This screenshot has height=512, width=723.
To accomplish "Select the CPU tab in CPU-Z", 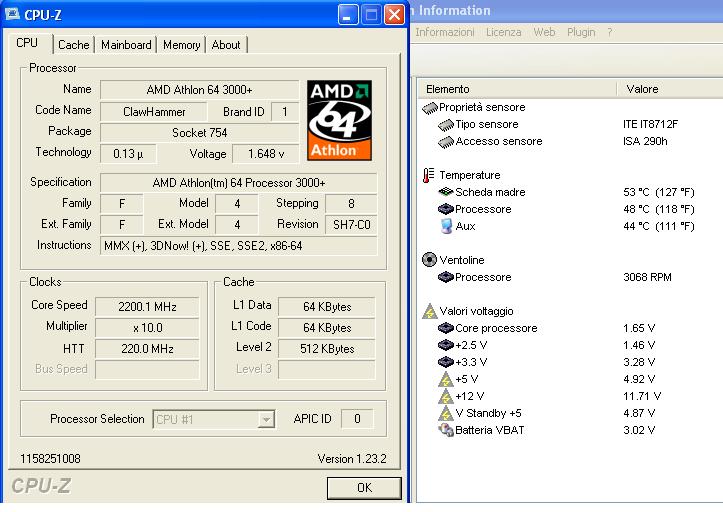I will point(27,43).
